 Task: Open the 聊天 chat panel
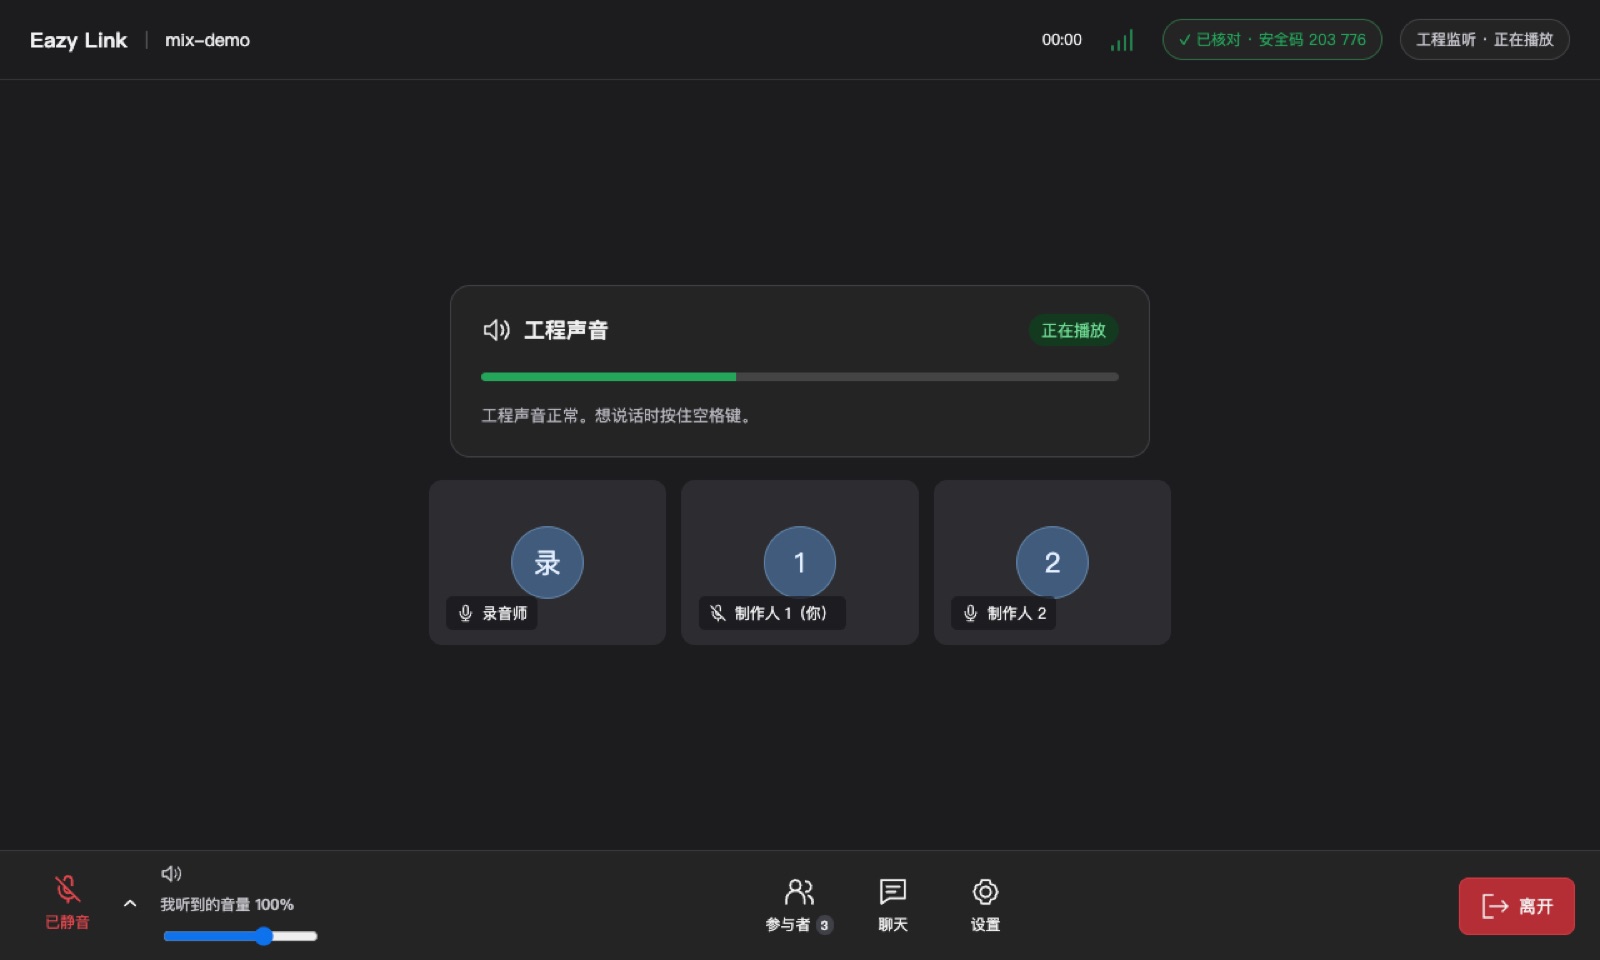coord(893,905)
